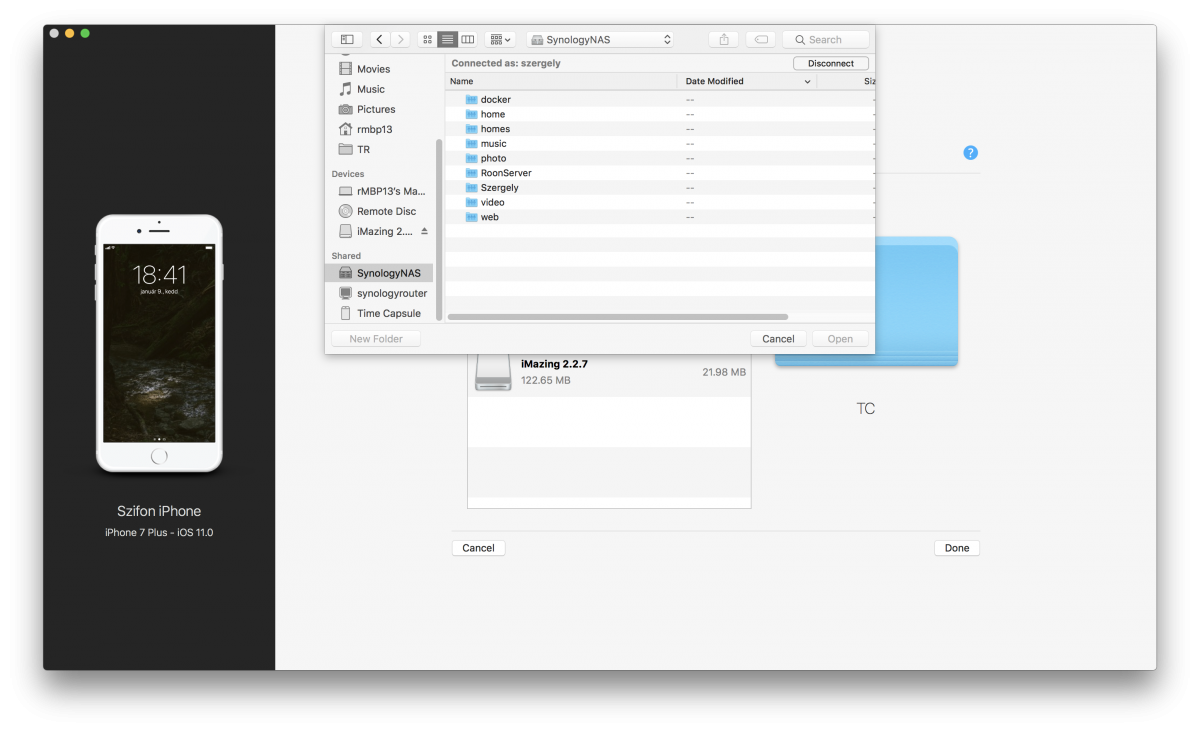Select SynologyNAS under Shared
Screen dimensions: 1200x732
379,273
